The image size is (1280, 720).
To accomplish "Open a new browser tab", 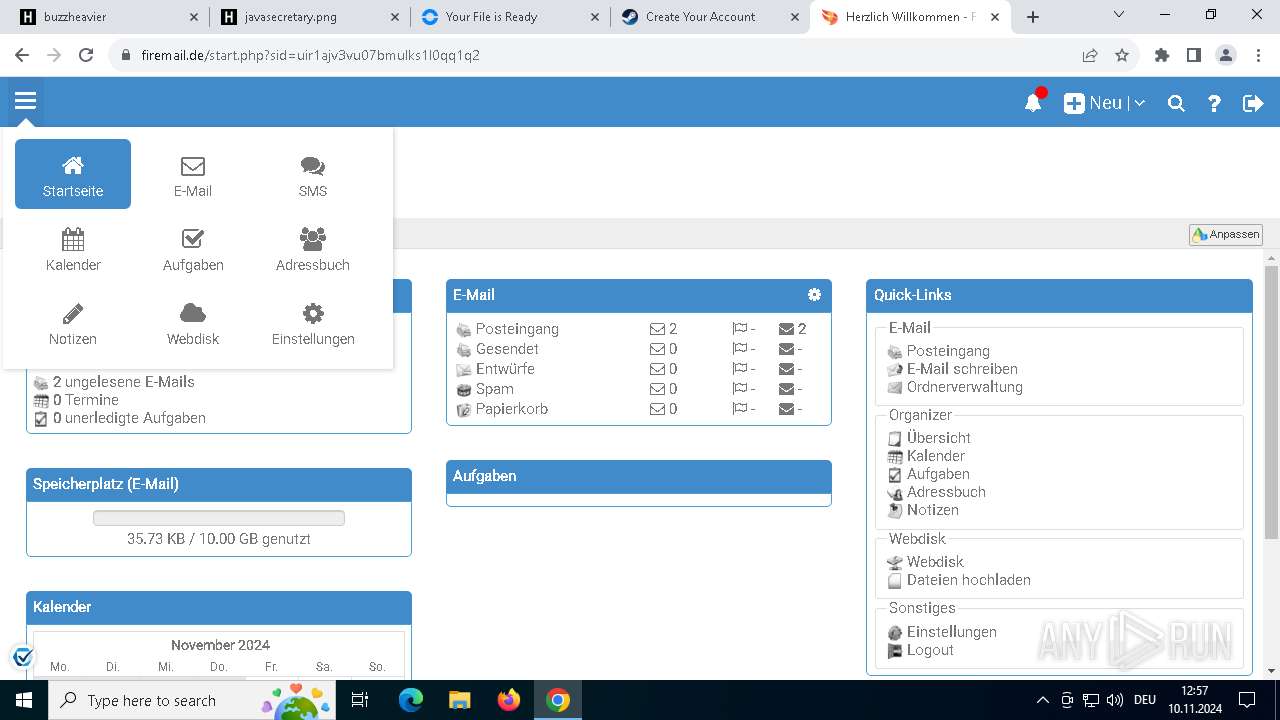I will coord(1033,17).
